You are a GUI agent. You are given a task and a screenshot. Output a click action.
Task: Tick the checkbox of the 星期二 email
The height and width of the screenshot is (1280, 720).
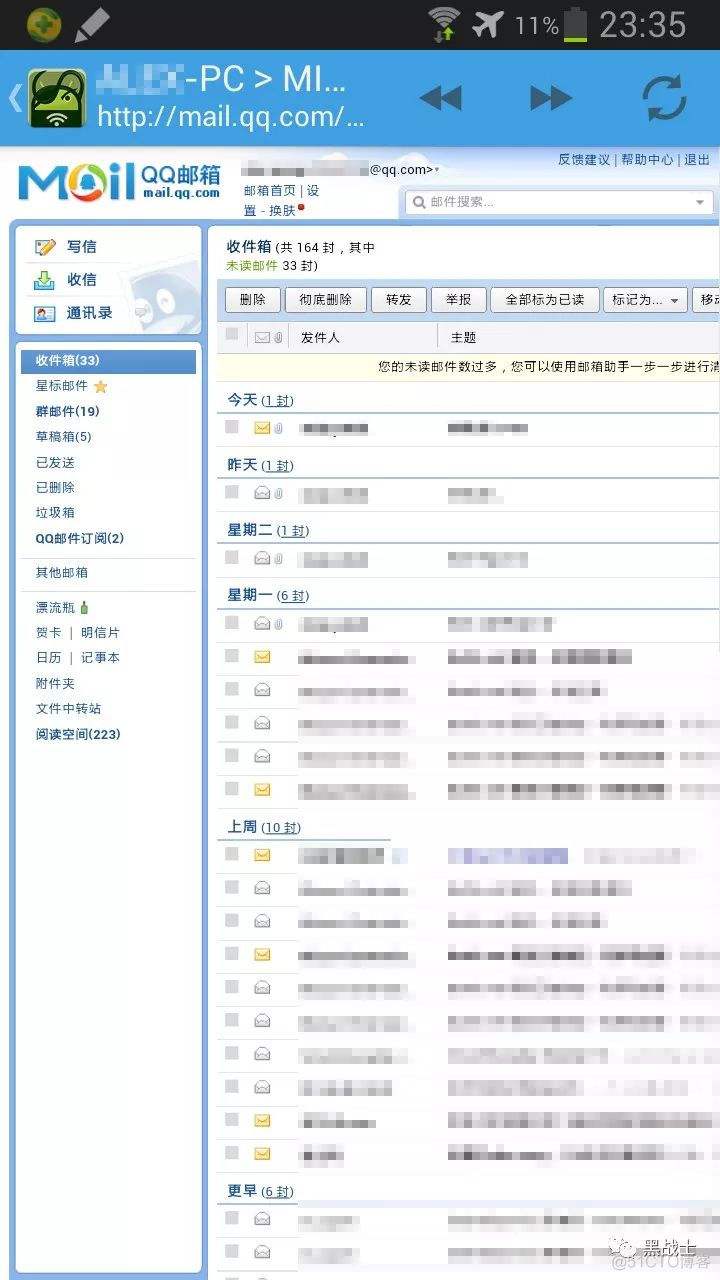pyautogui.click(x=232, y=557)
